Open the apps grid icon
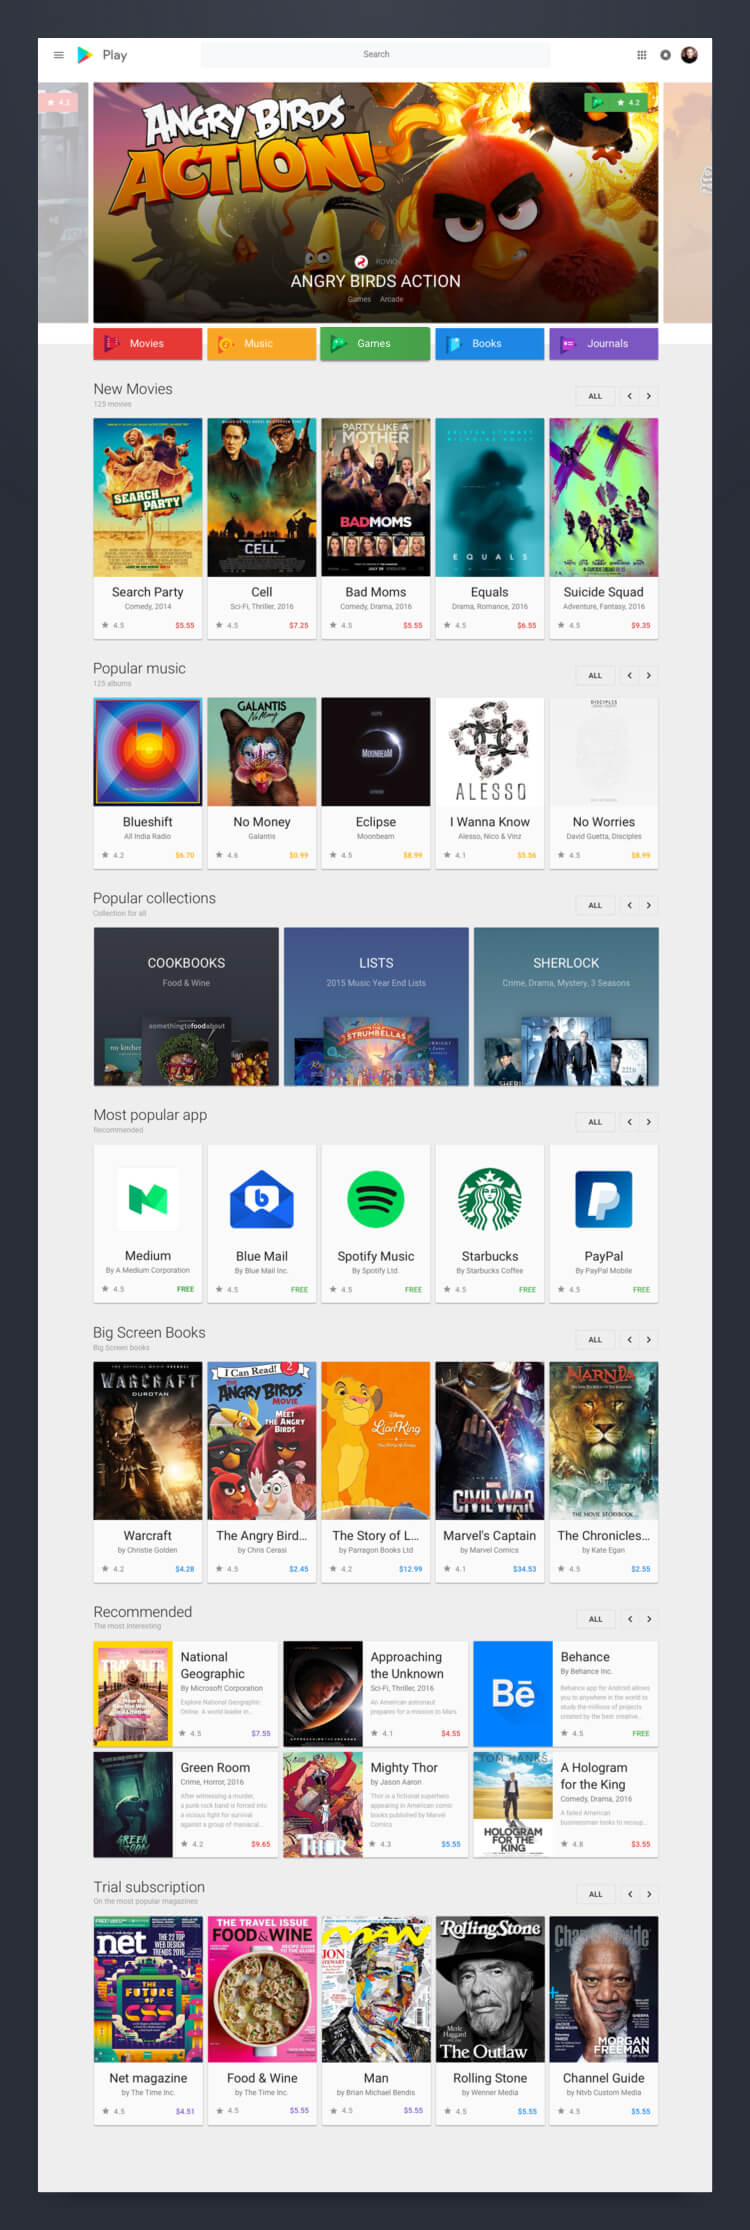This screenshot has height=2230, width=750. click(642, 55)
